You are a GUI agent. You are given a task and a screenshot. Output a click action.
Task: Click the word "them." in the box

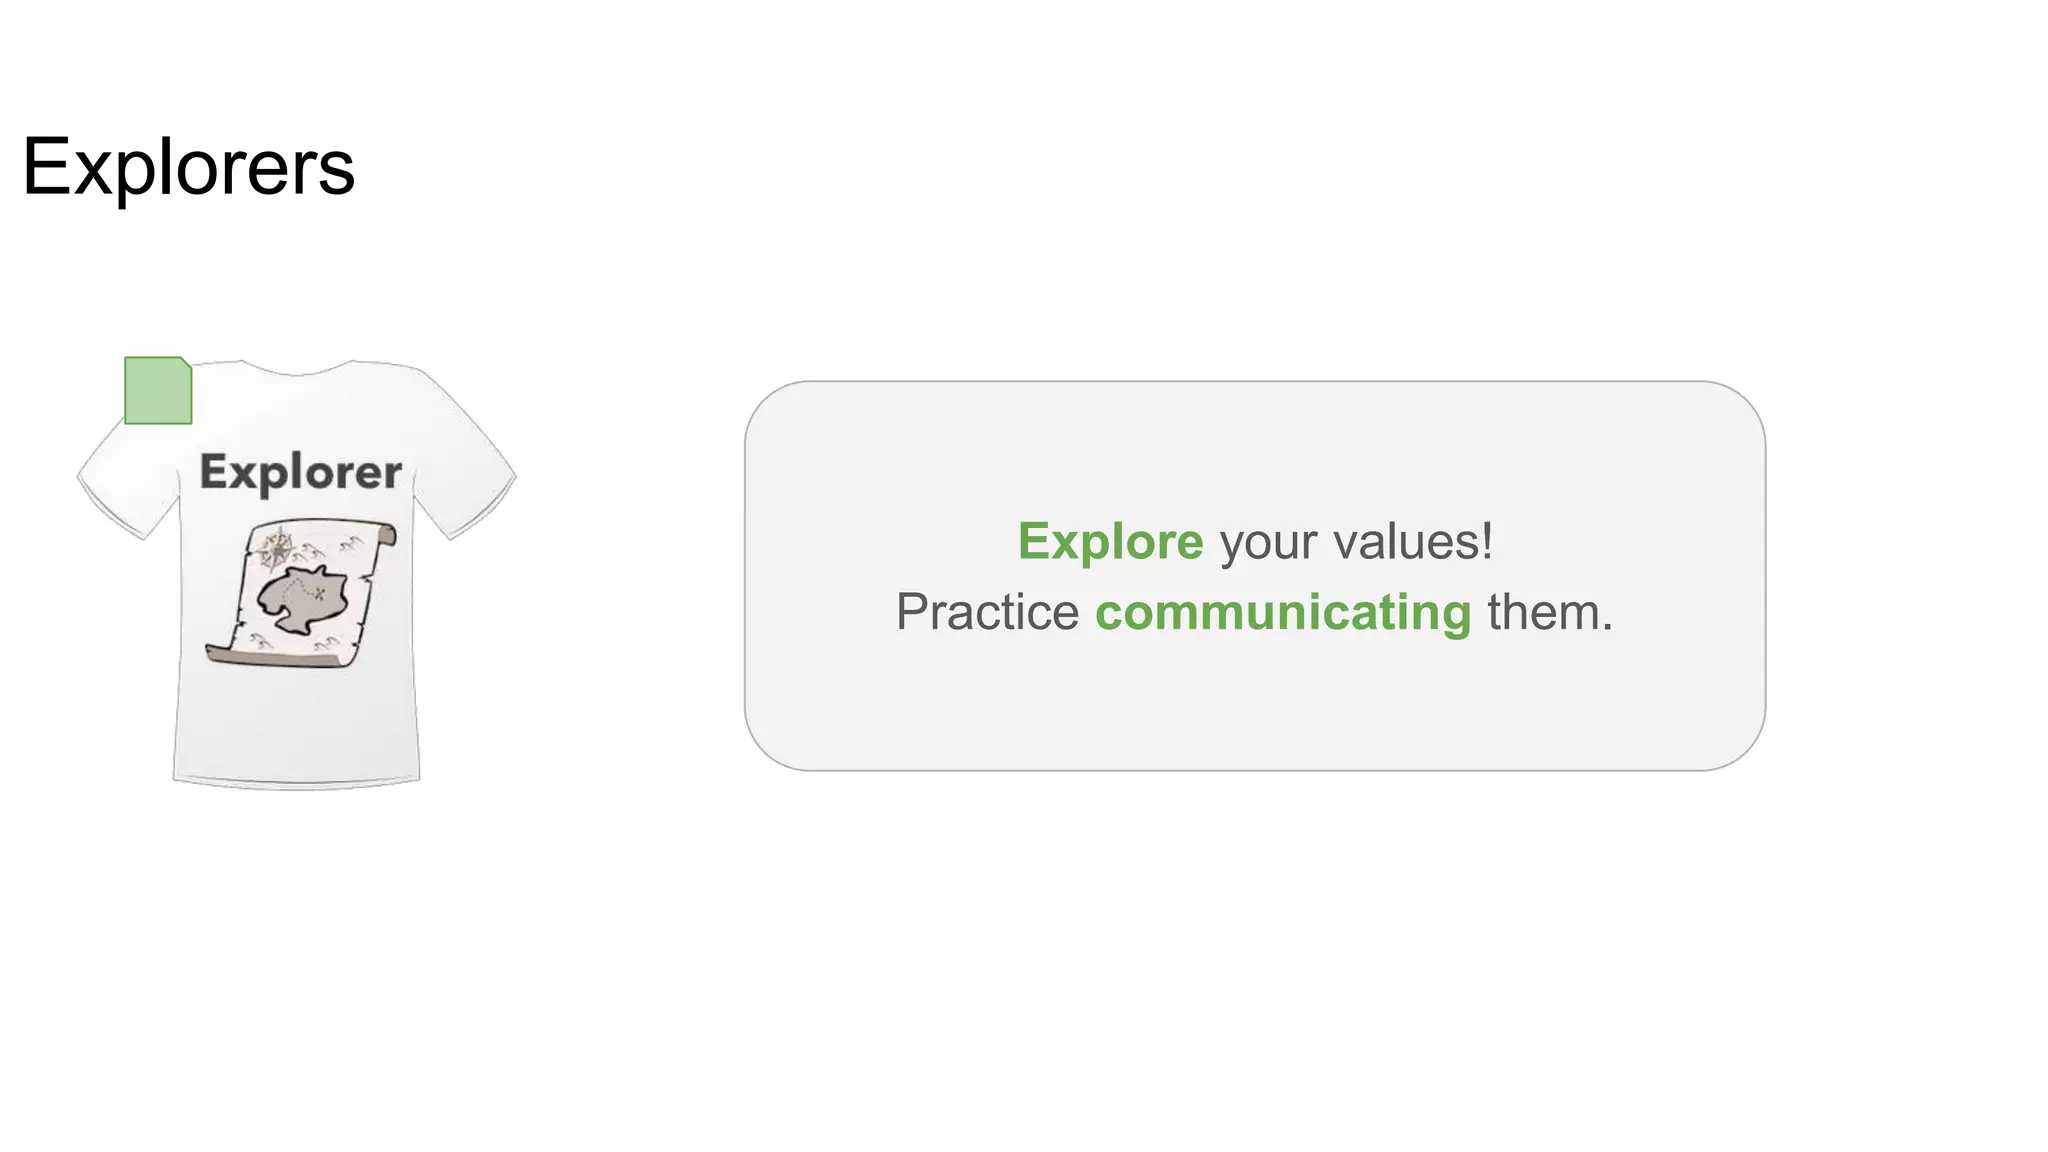point(1550,613)
